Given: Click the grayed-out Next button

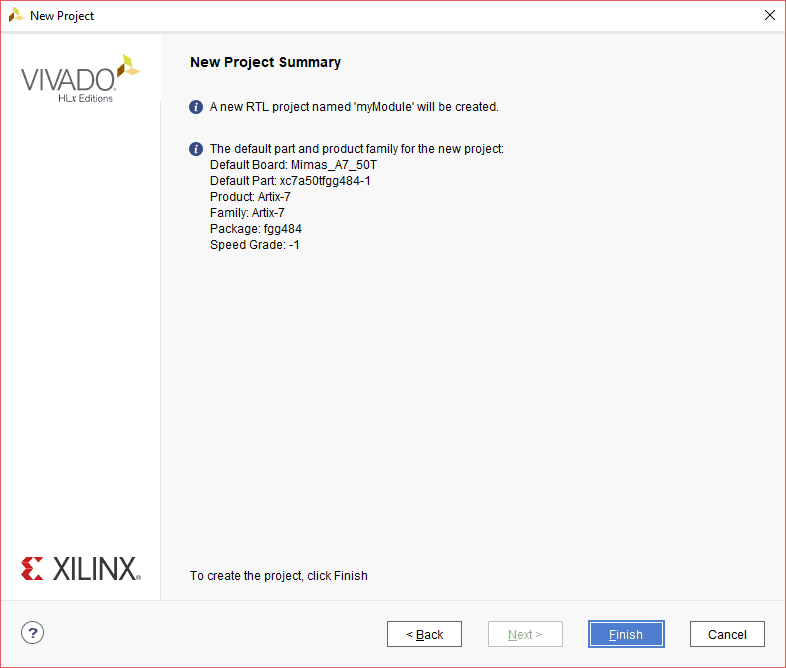Looking at the screenshot, I should (x=525, y=634).
